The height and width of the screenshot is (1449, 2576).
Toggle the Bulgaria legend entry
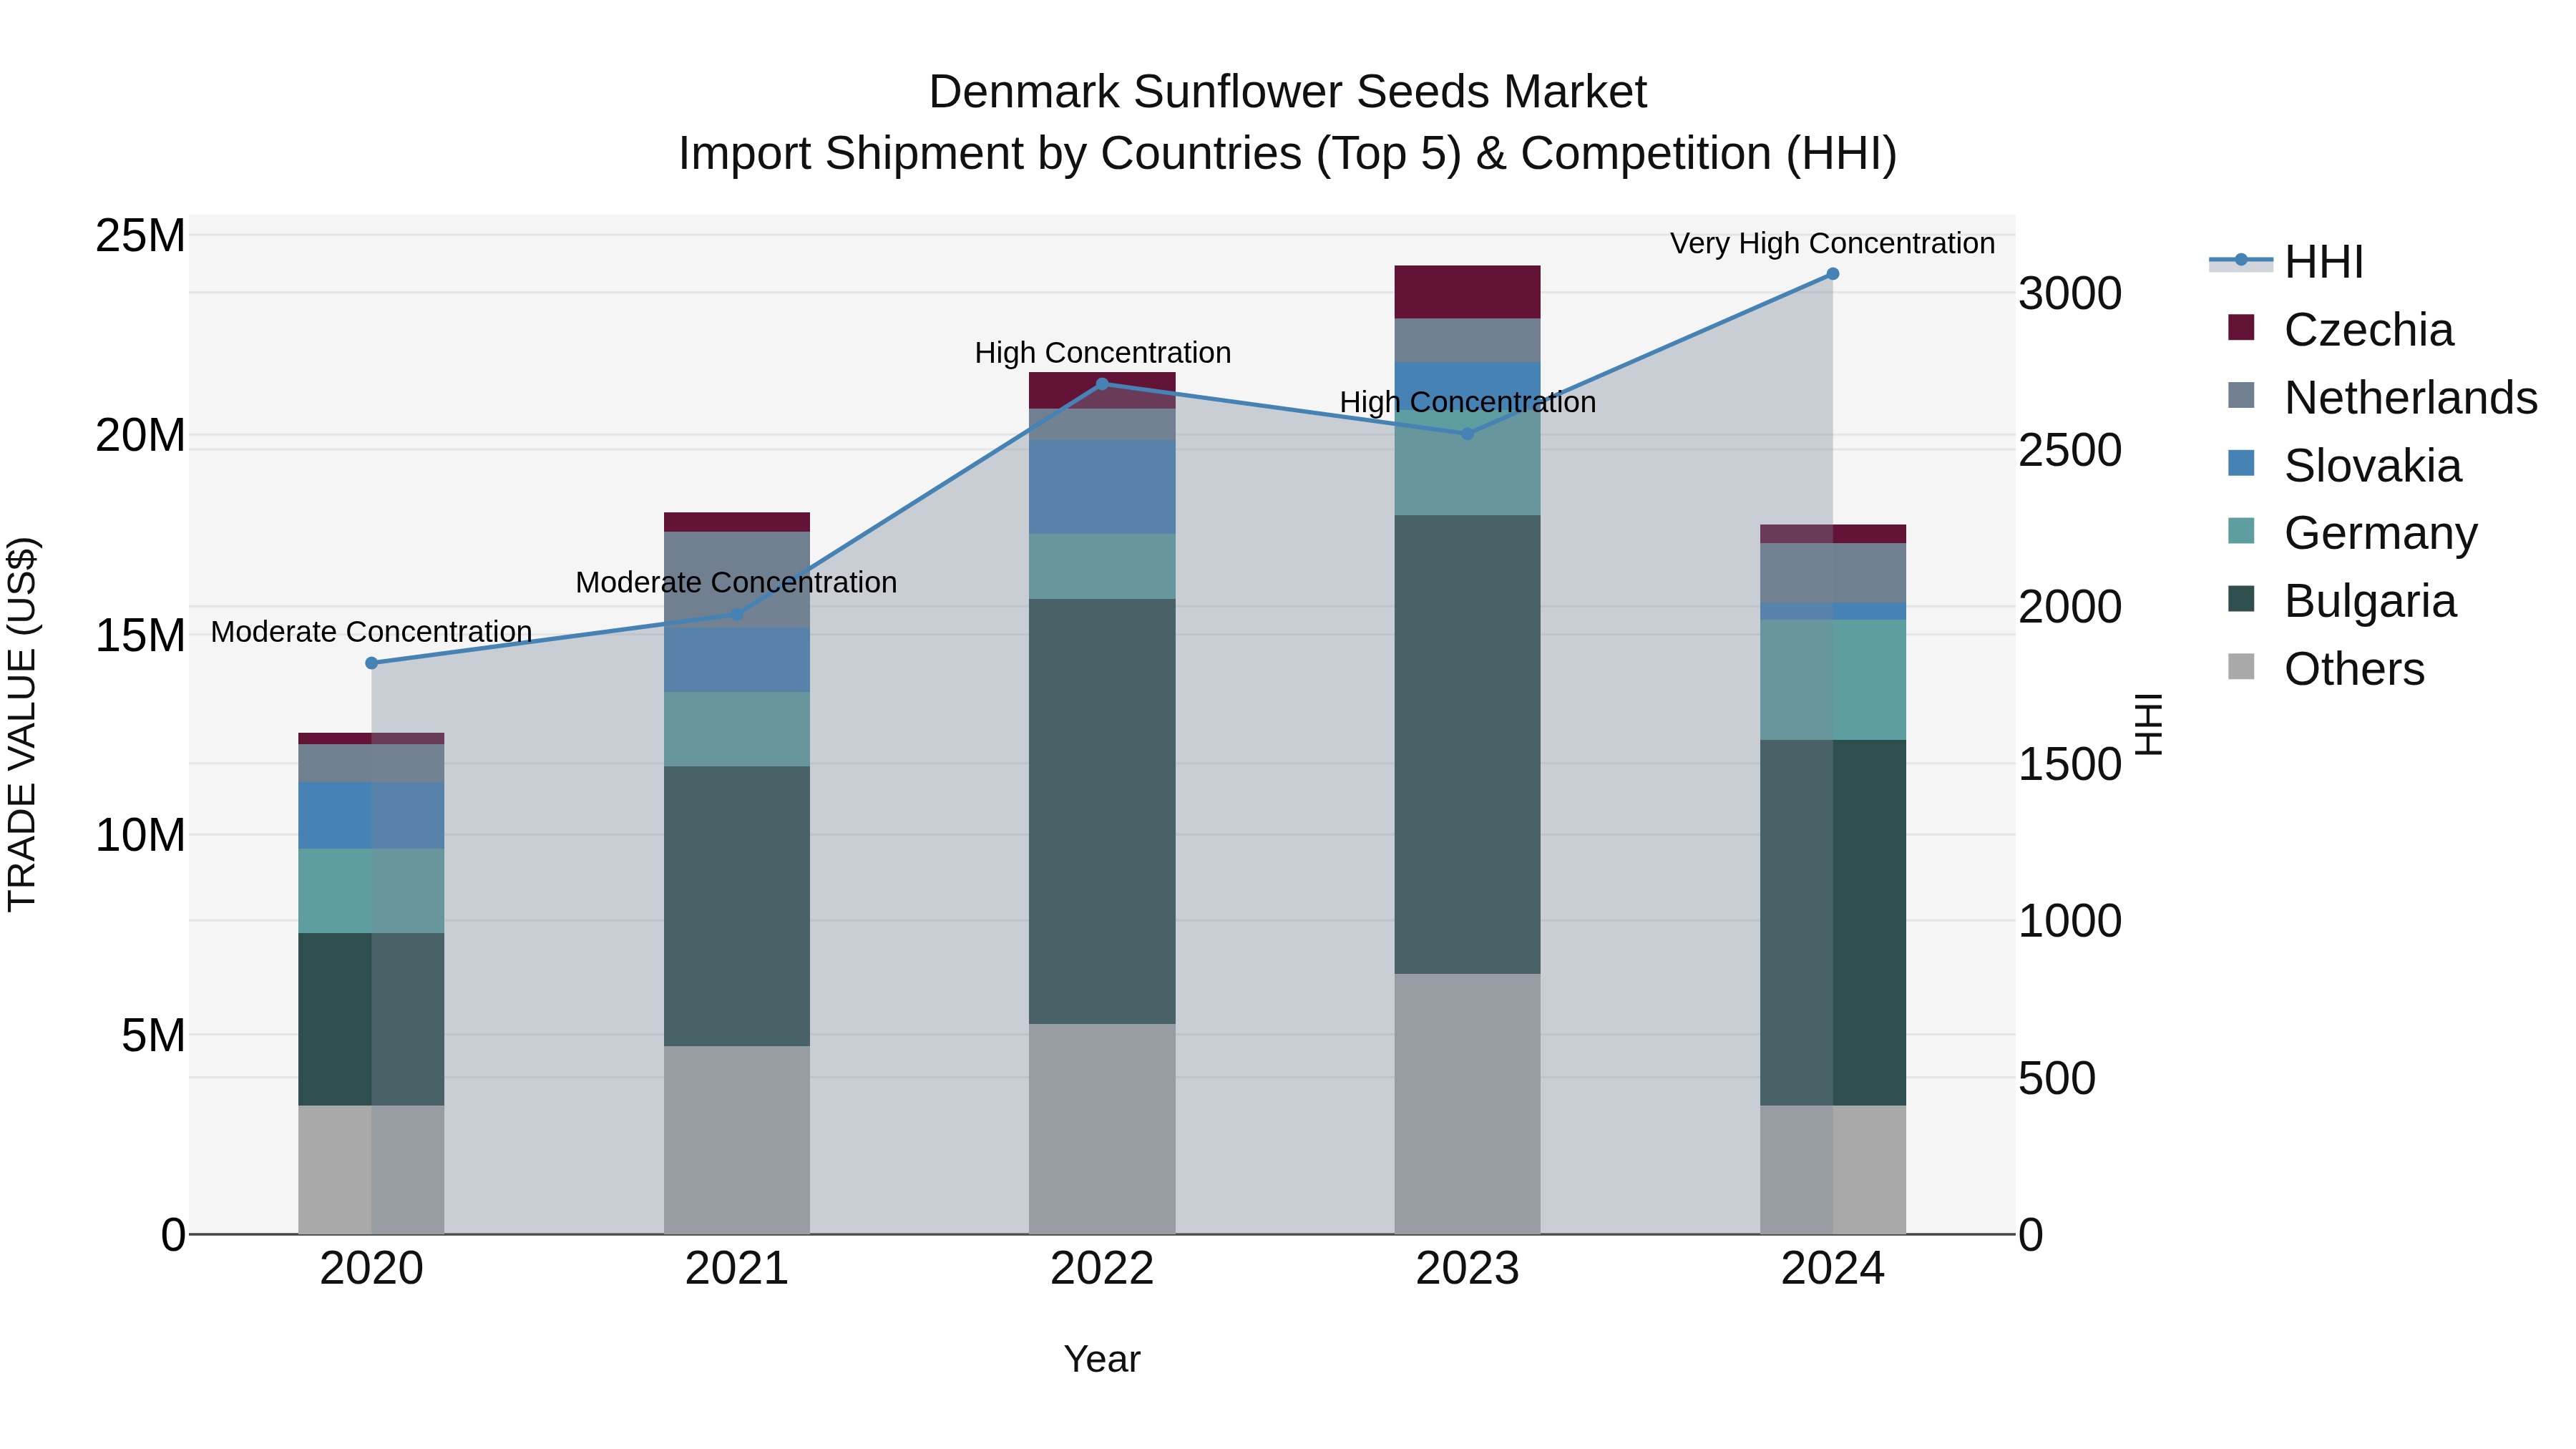(2341, 601)
